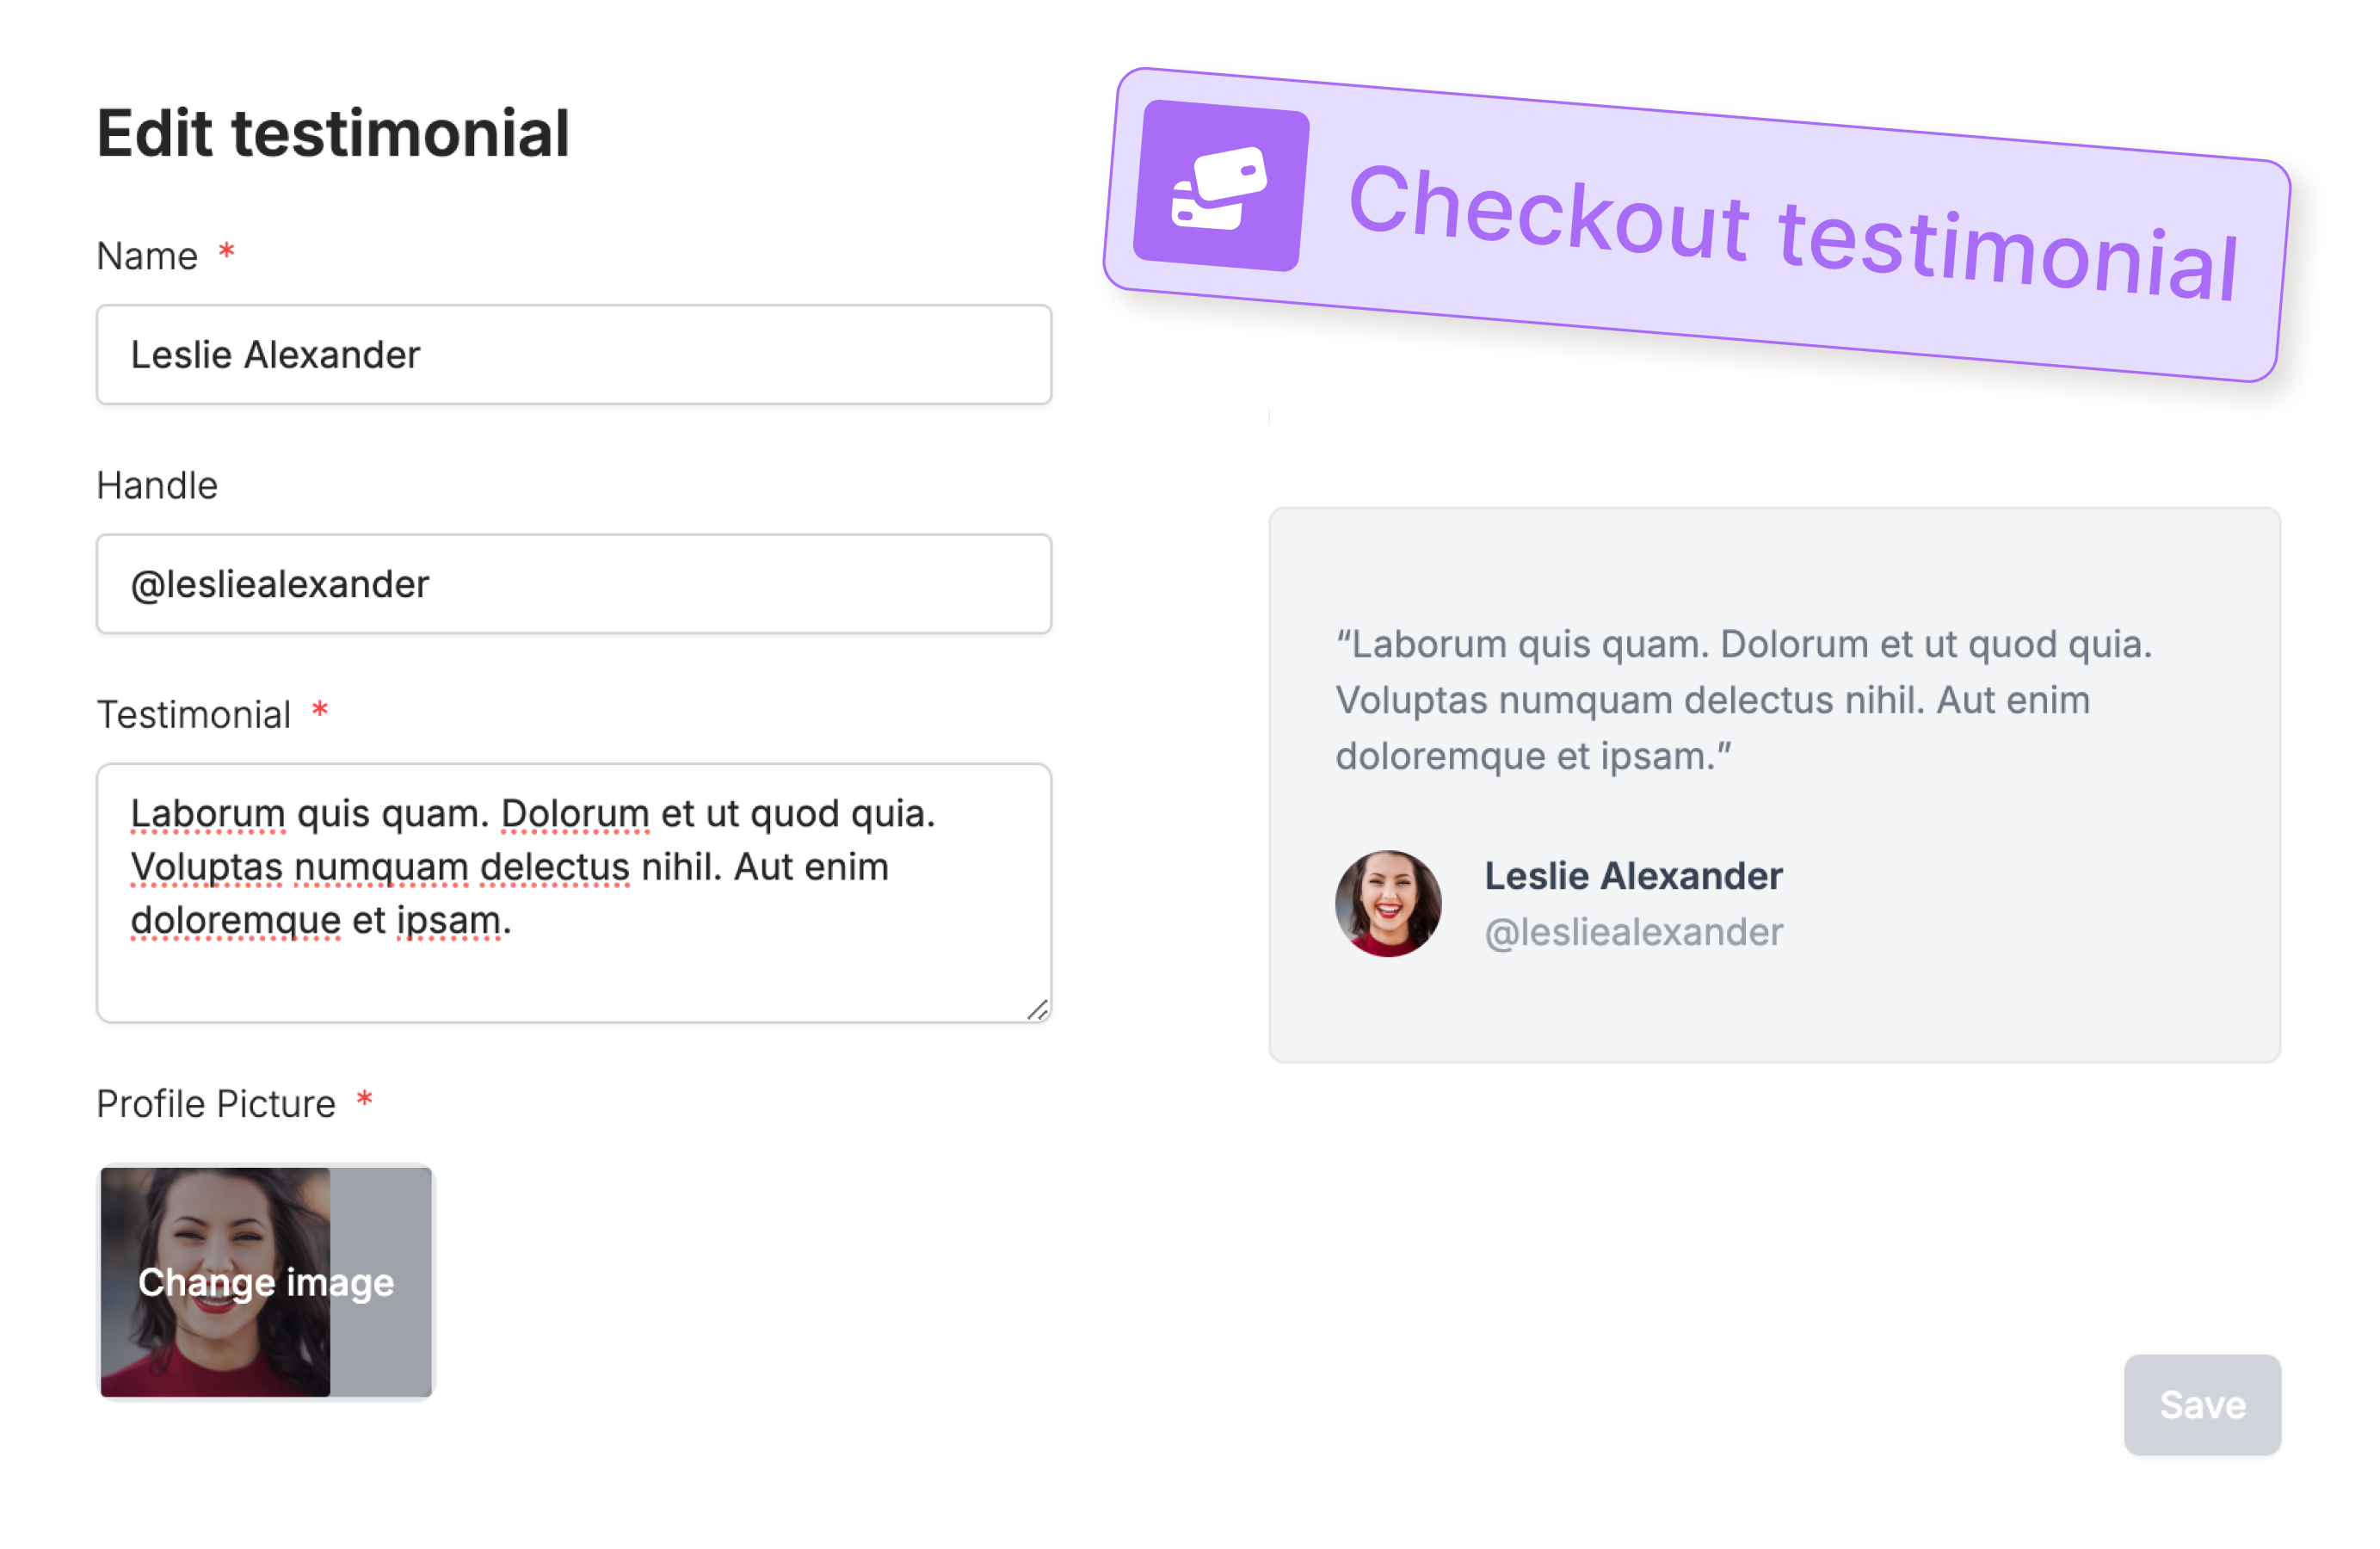2380x1549 pixels.
Task: Click the Edit testimonial heading
Action: [333, 133]
